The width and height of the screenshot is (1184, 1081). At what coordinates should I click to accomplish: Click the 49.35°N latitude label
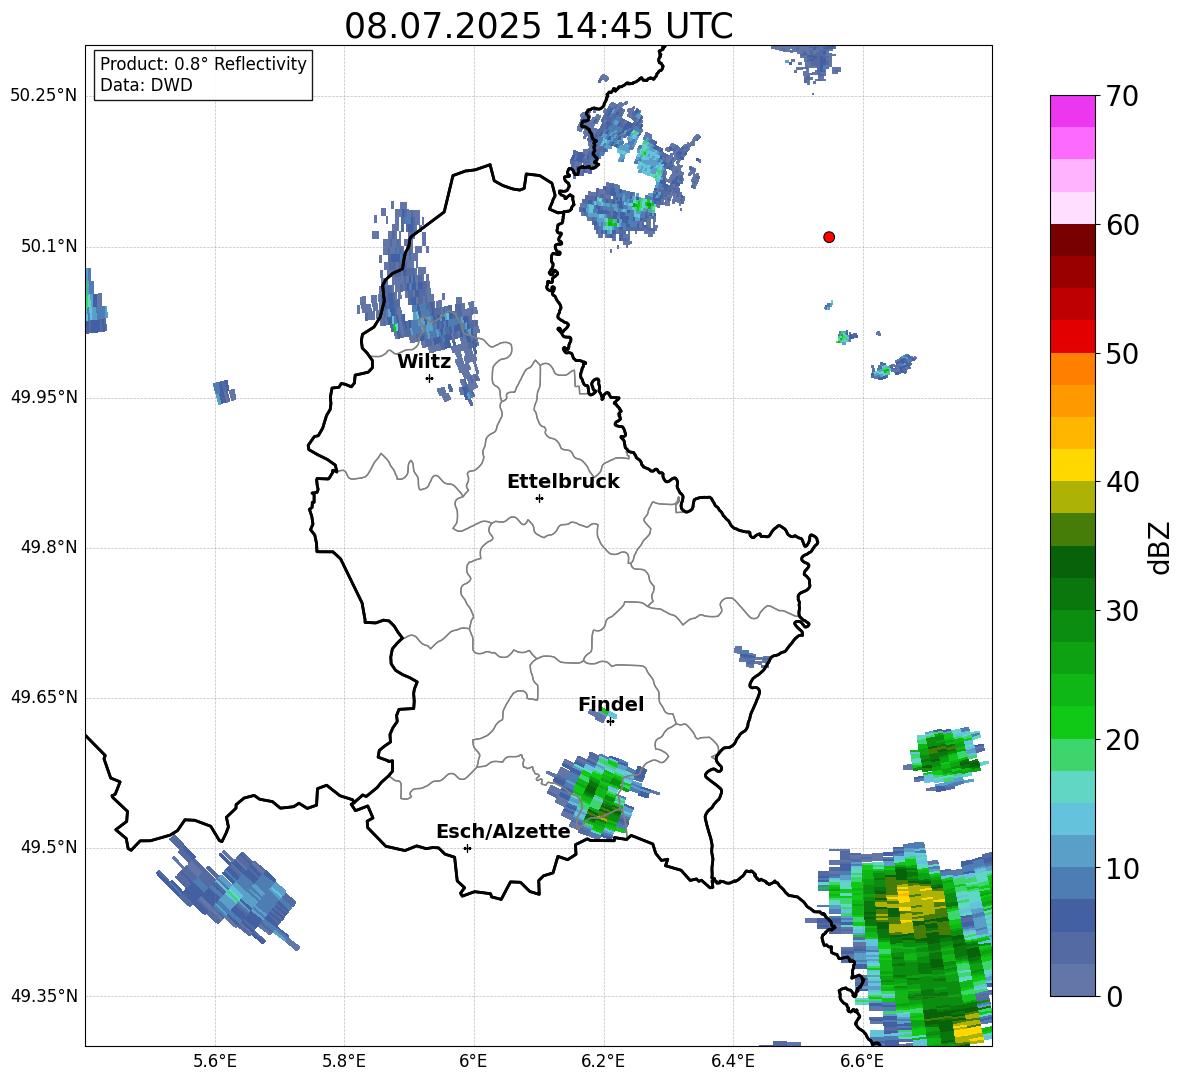(x=44, y=996)
